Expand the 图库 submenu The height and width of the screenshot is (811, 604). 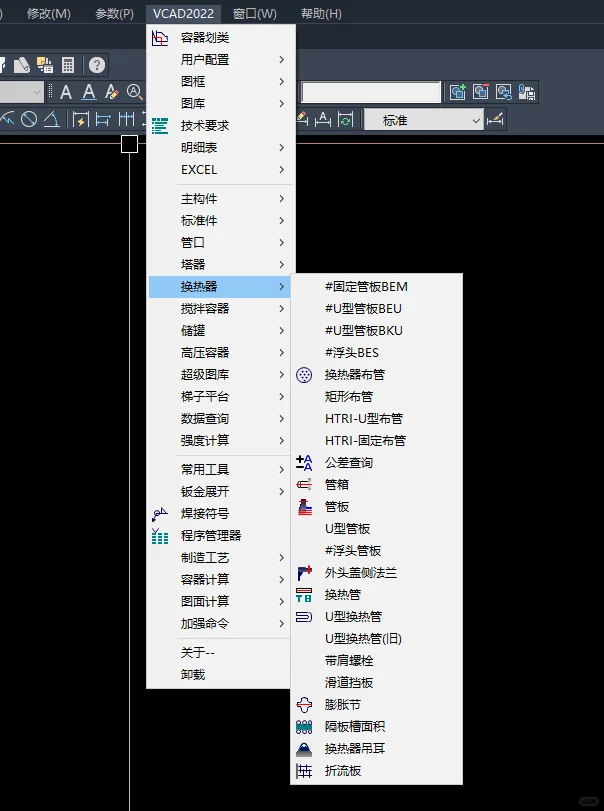[221, 103]
